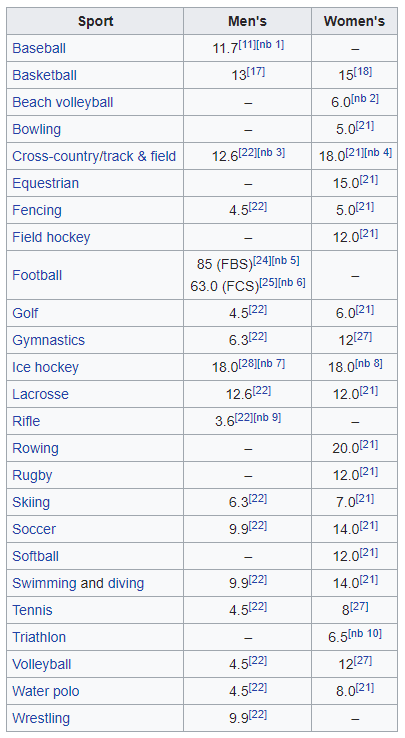Image resolution: width=405 pixels, height=738 pixels.
Task: Follow the Triathlon link
Action: pyautogui.click(x=39, y=637)
